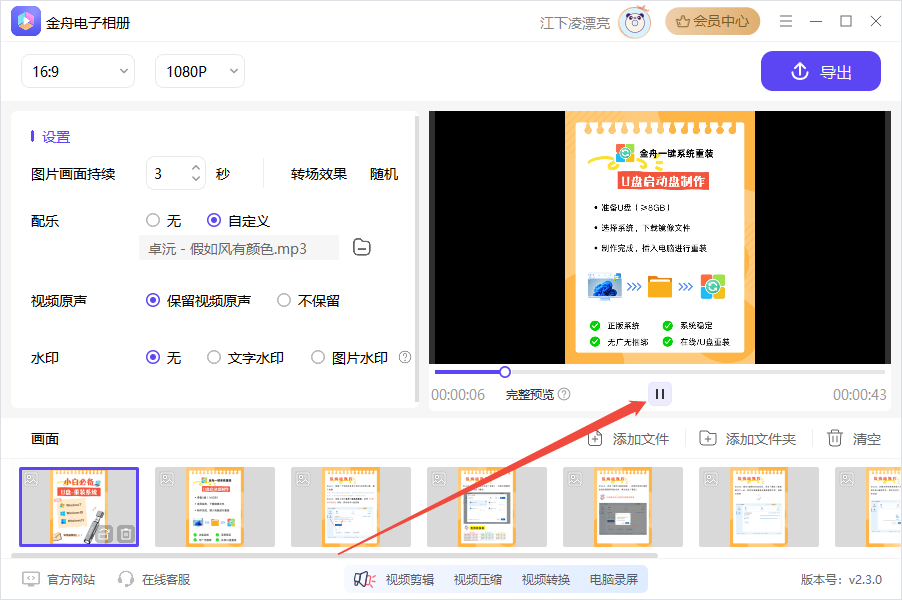Screen dimensions: 902x600
Task: Open 会员中心 membership center
Action: click(x=713, y=22)
